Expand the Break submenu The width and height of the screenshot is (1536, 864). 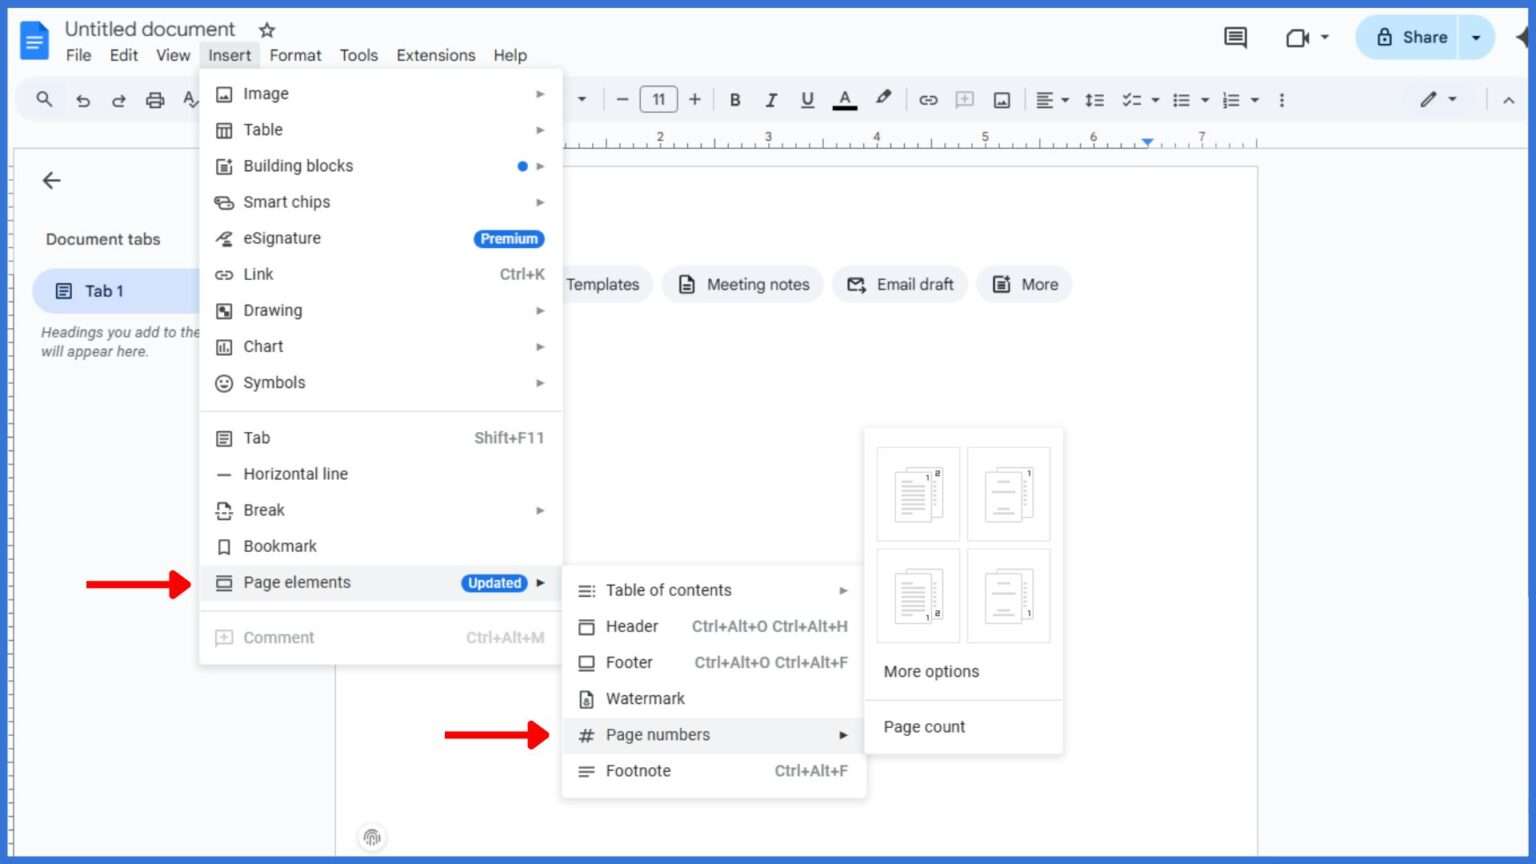pos(263,510)
